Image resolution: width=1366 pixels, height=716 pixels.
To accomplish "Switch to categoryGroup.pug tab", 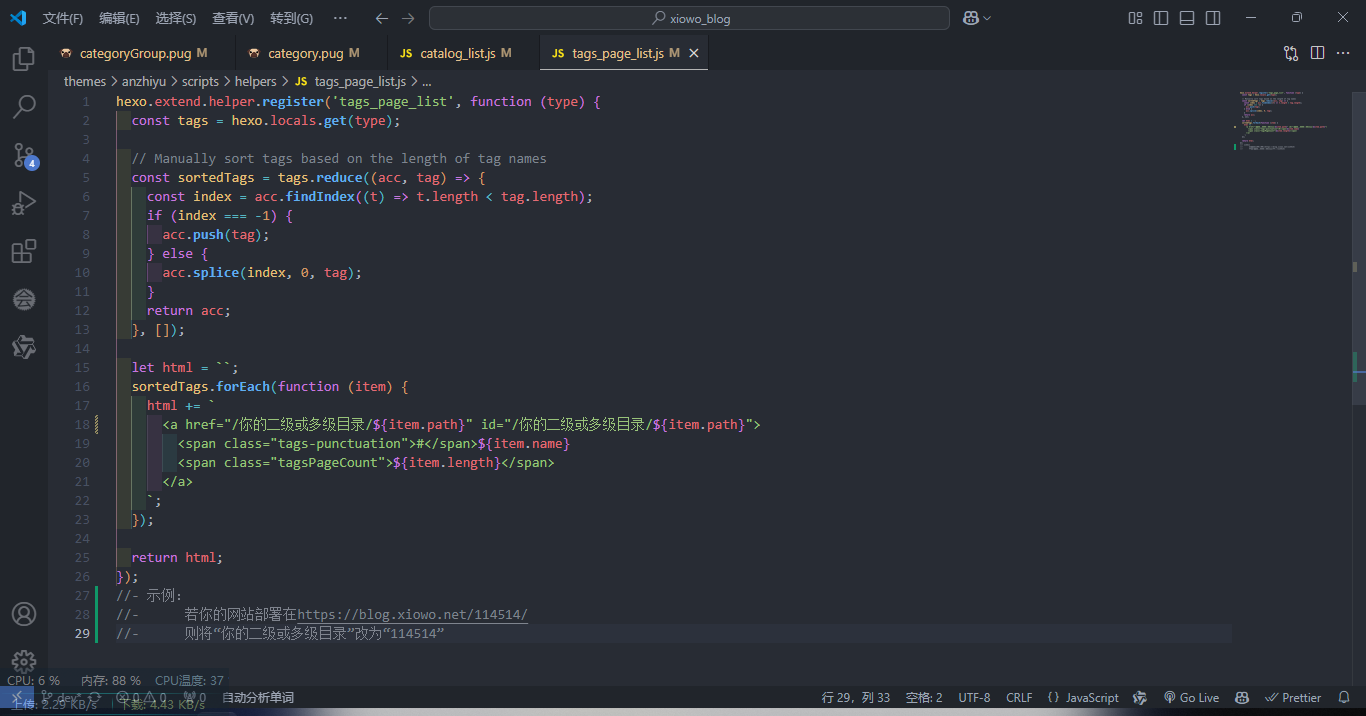I will tap(142, 53).
